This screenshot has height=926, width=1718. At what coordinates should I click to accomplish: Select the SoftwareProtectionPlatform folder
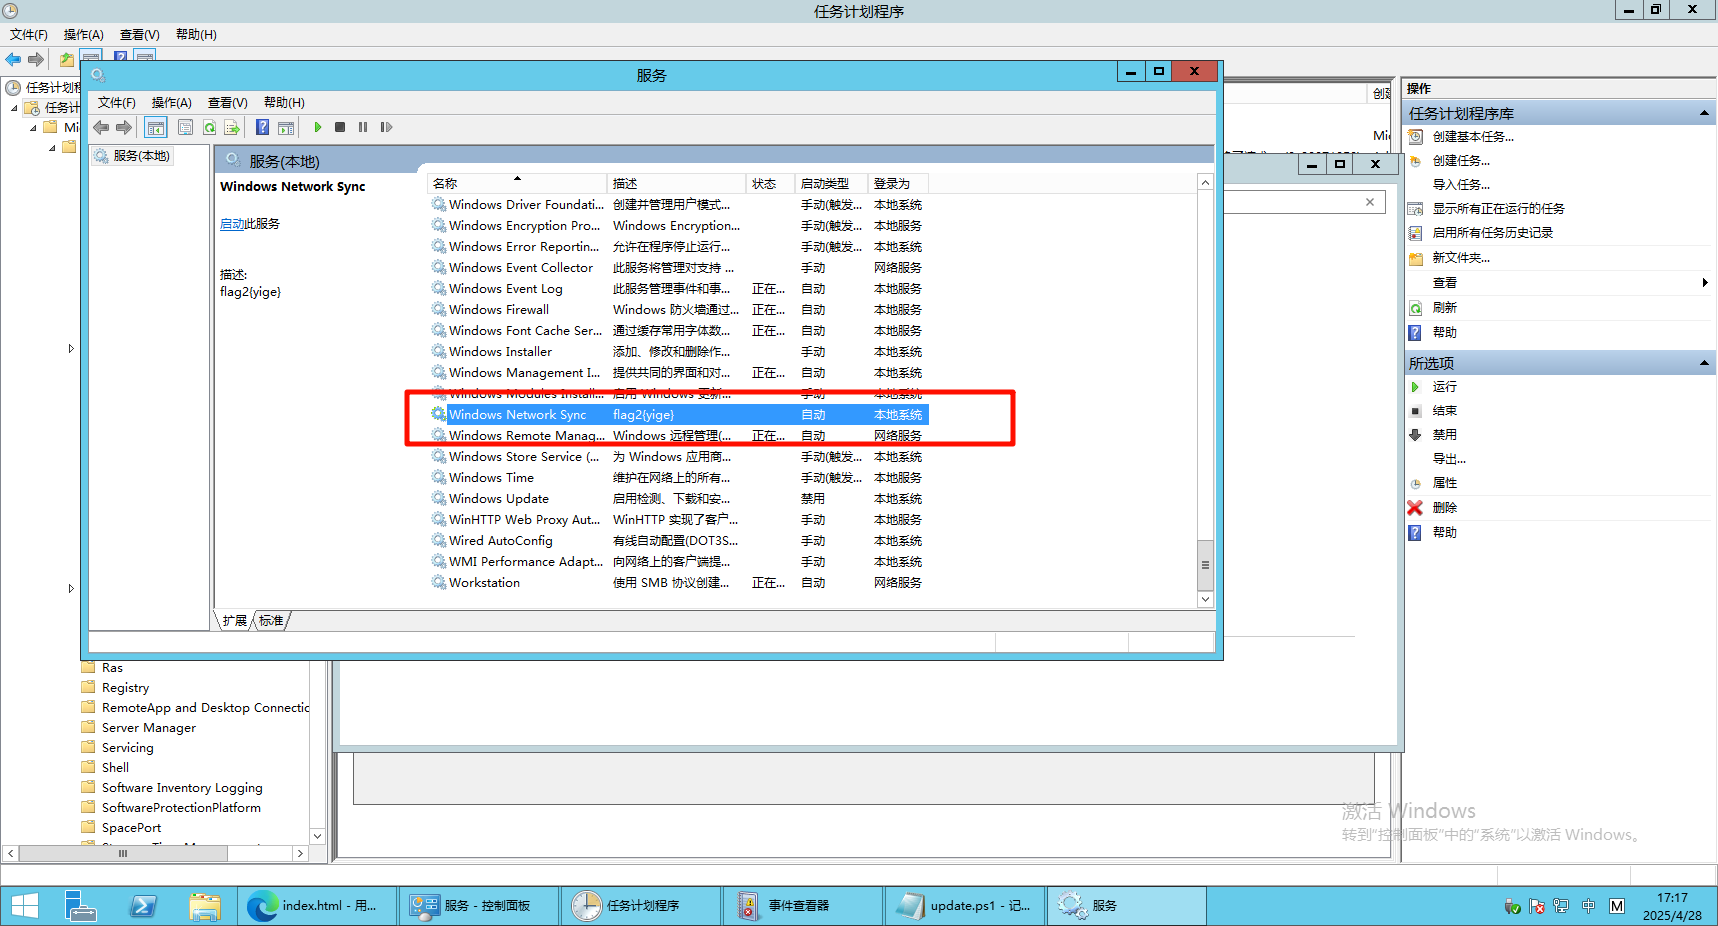tap(181, 808)
